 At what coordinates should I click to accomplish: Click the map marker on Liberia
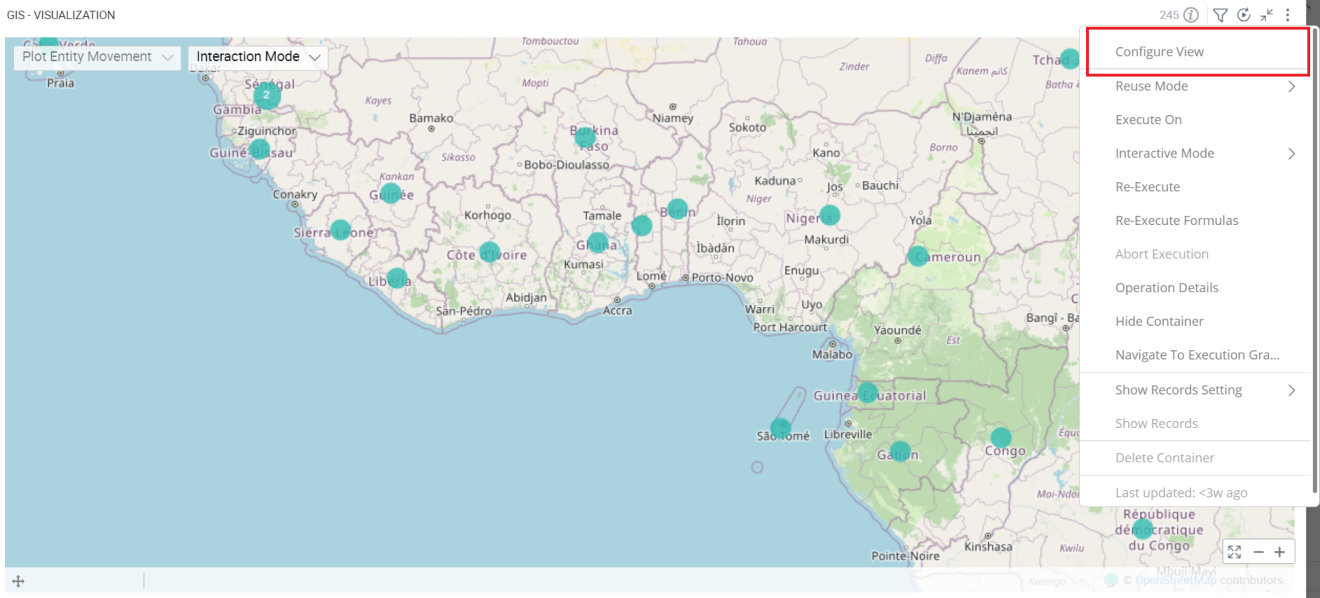click(397, 278)
